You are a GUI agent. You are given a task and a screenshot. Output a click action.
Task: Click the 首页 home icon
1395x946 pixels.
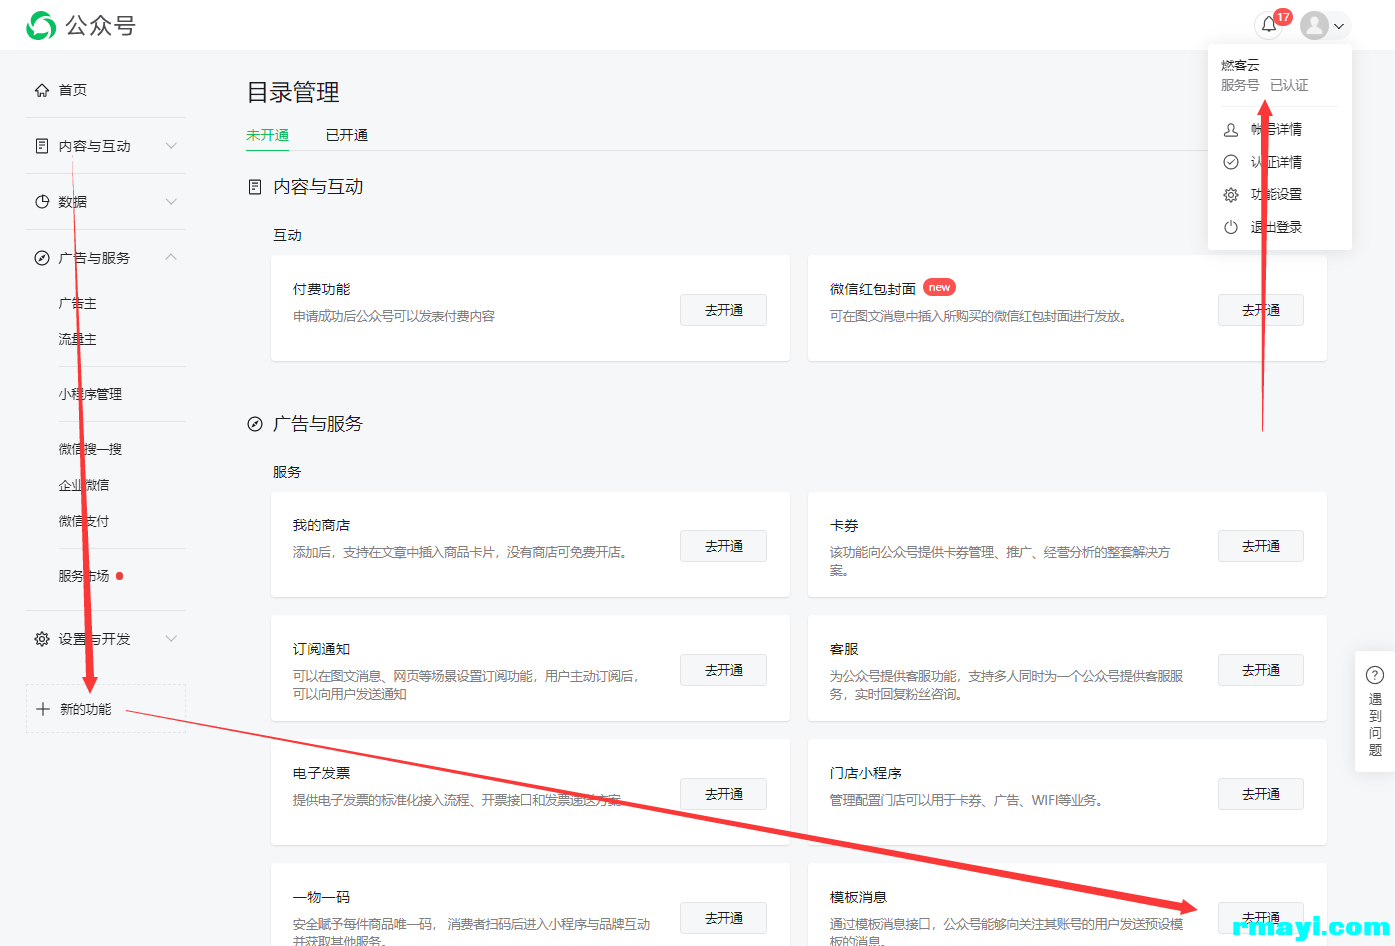[x=42, y=90]
